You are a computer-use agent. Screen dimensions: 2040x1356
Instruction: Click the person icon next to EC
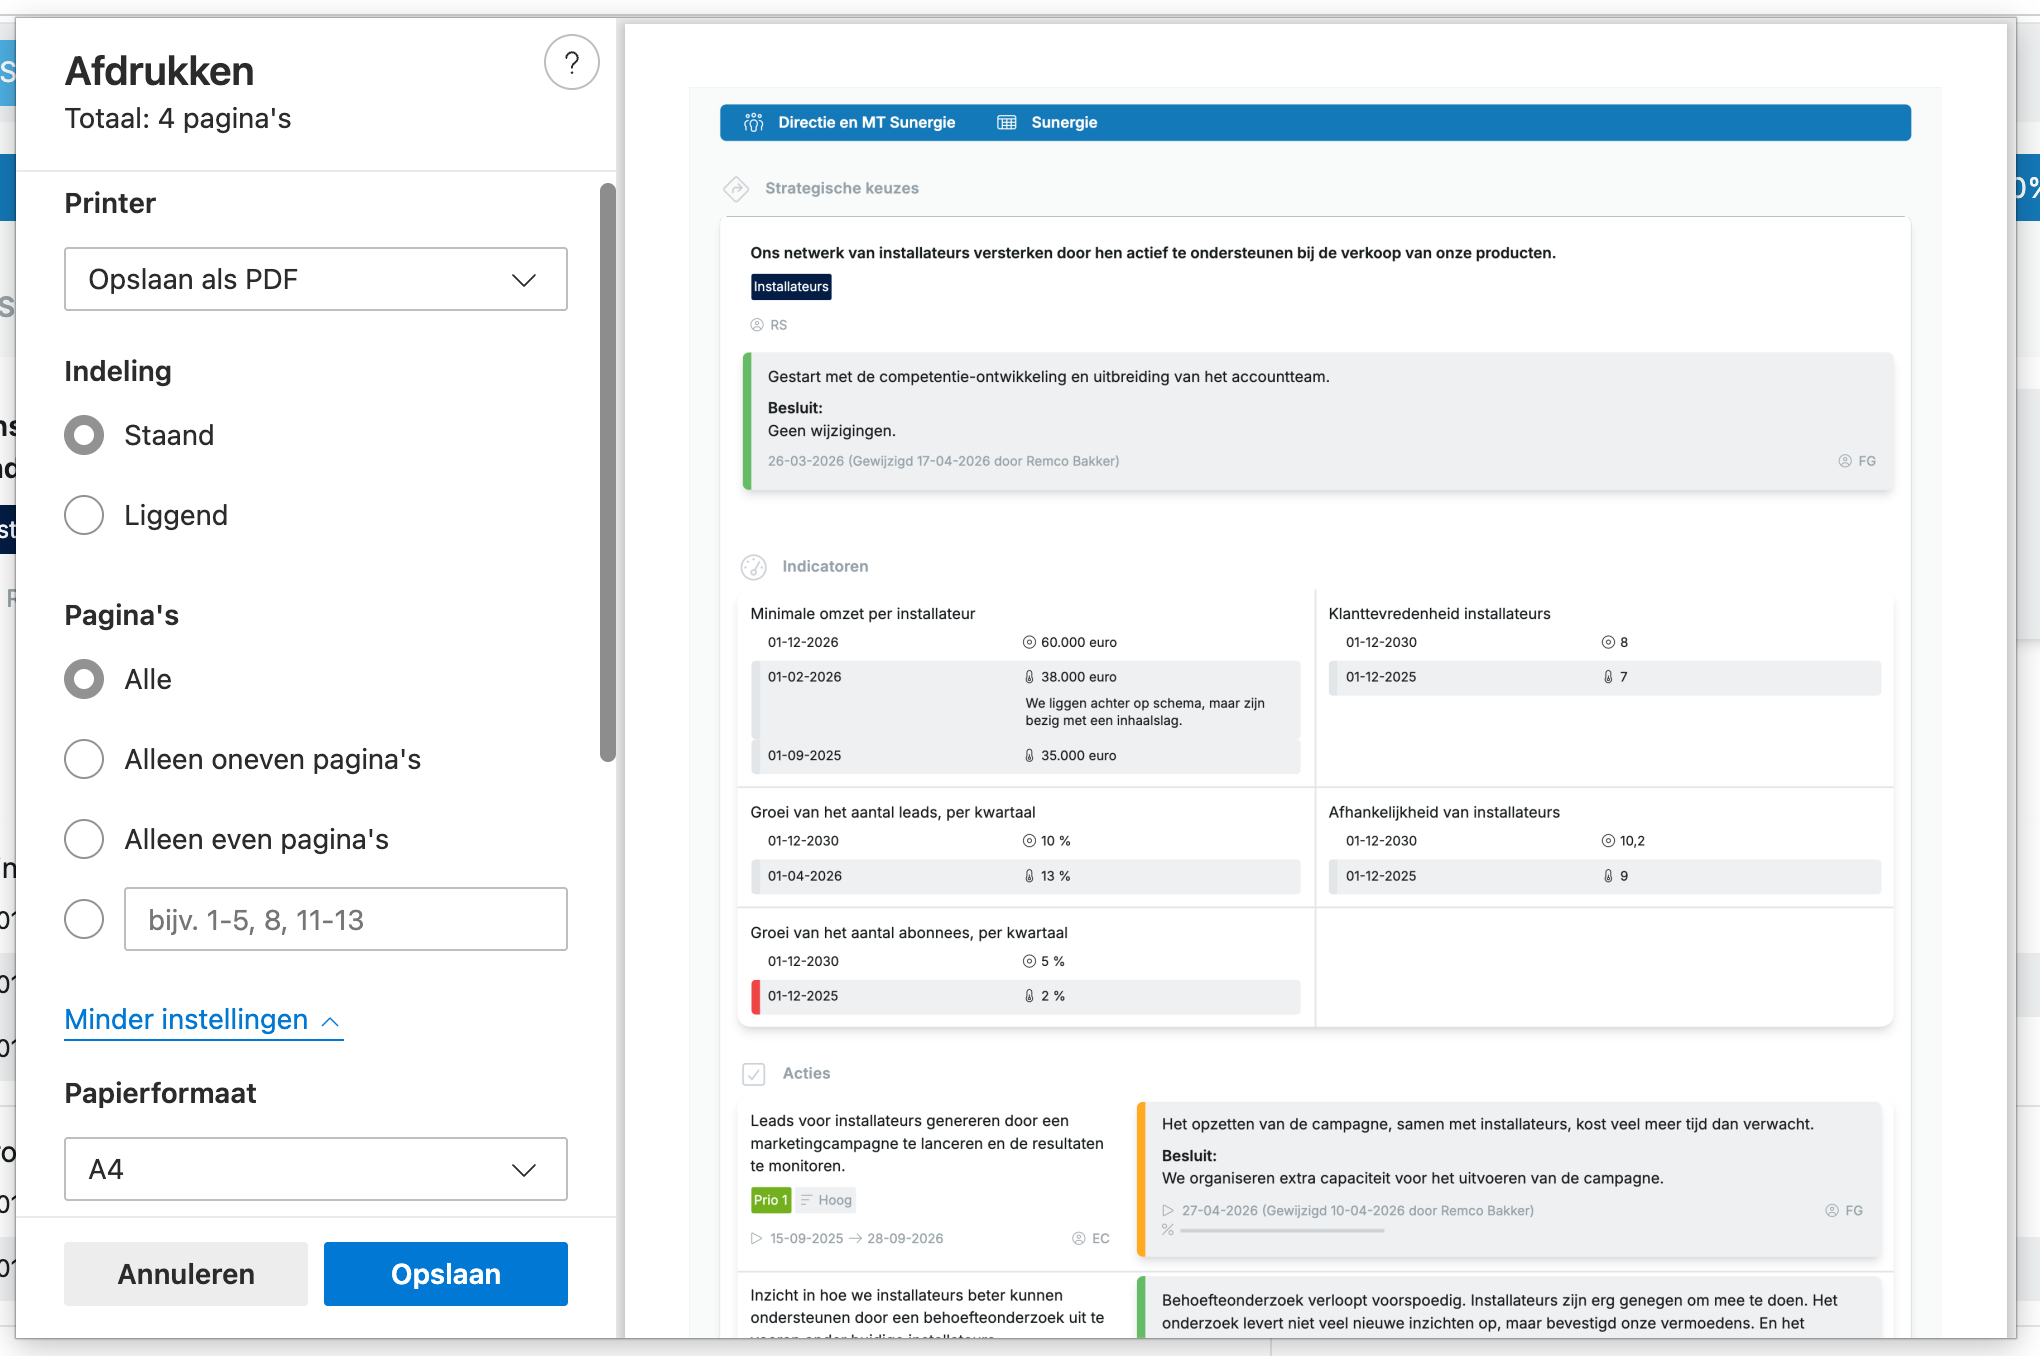click(1079, 1238)
